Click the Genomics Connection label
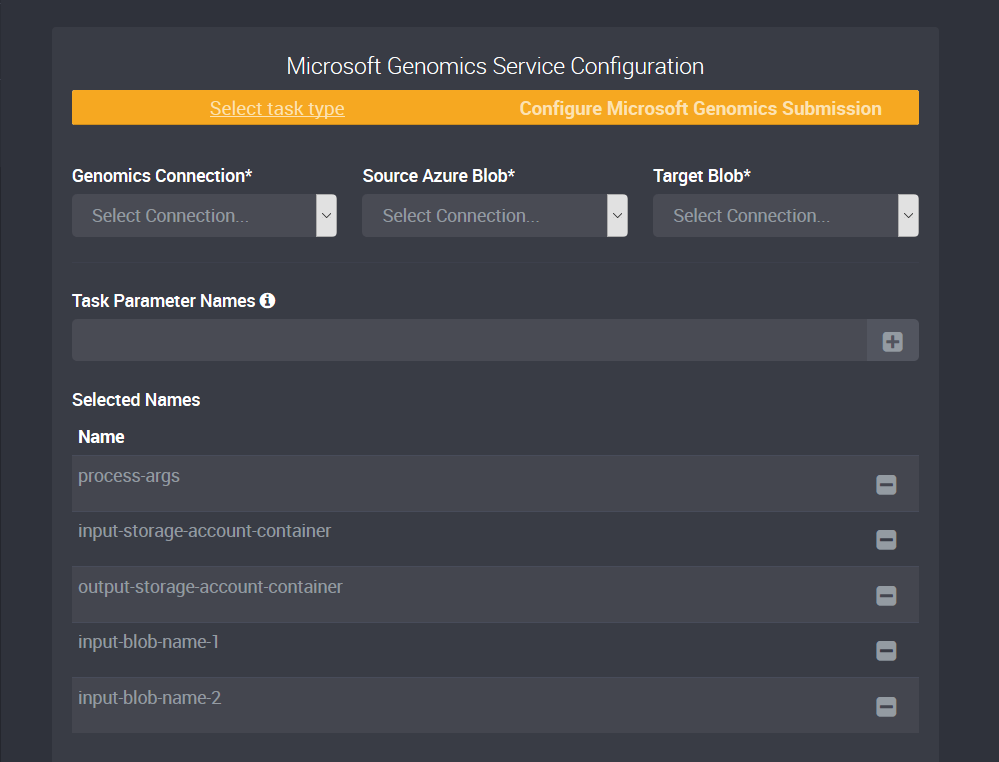This screenshot has height=762, width=999. pyautogui.click(x=162, y=176)
